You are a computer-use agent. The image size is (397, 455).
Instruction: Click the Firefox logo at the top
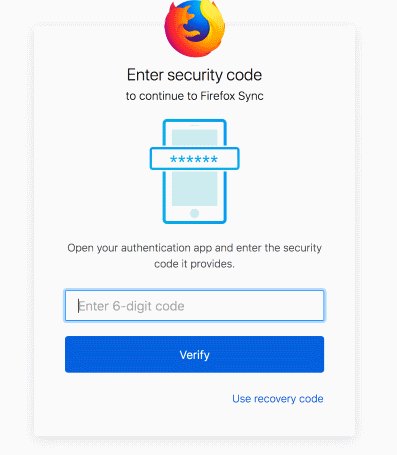click(x=195, y=28)
